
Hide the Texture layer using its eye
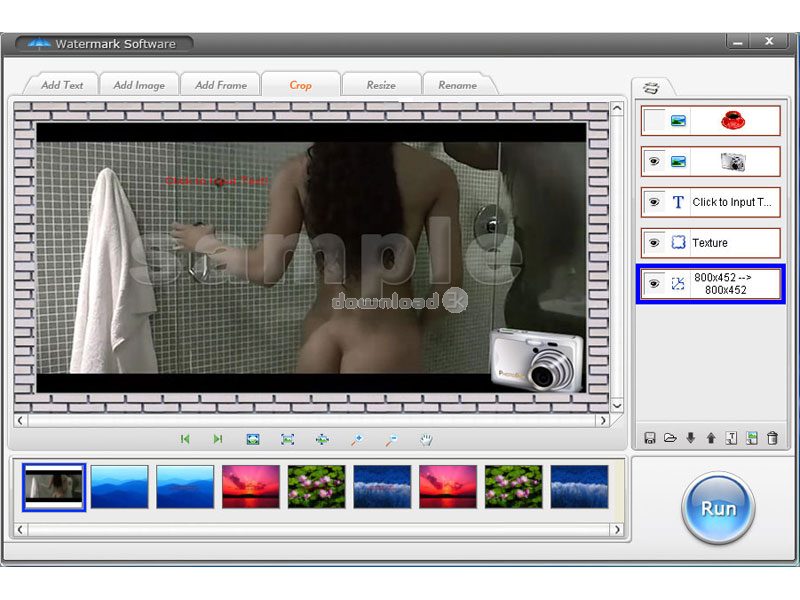point(653,243)
